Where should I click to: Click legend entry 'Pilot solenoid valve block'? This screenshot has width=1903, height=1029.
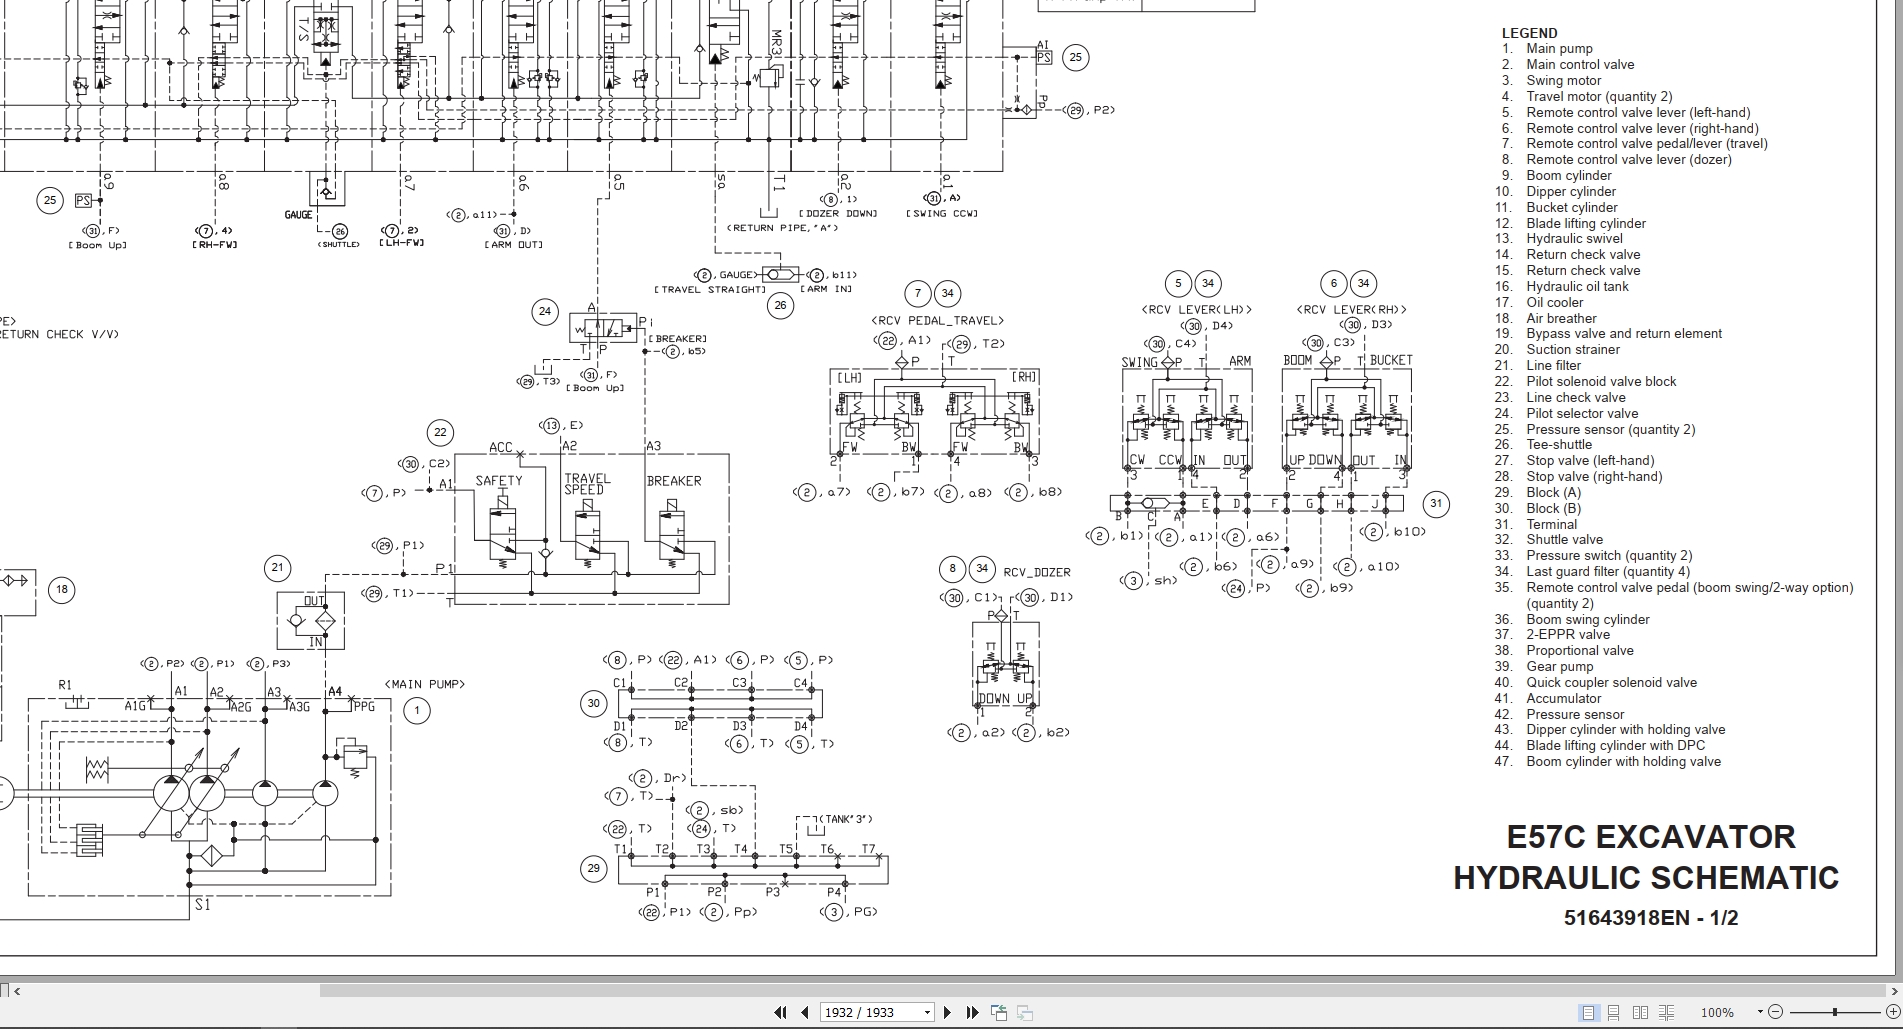[x=1601, y=382]
